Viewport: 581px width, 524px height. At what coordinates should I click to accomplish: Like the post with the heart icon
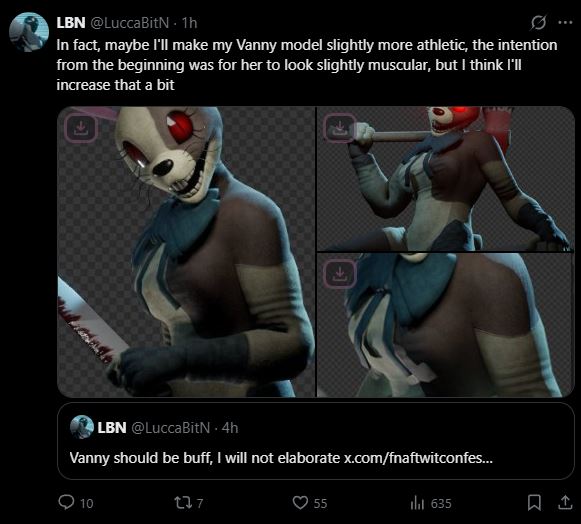point(300,503)
